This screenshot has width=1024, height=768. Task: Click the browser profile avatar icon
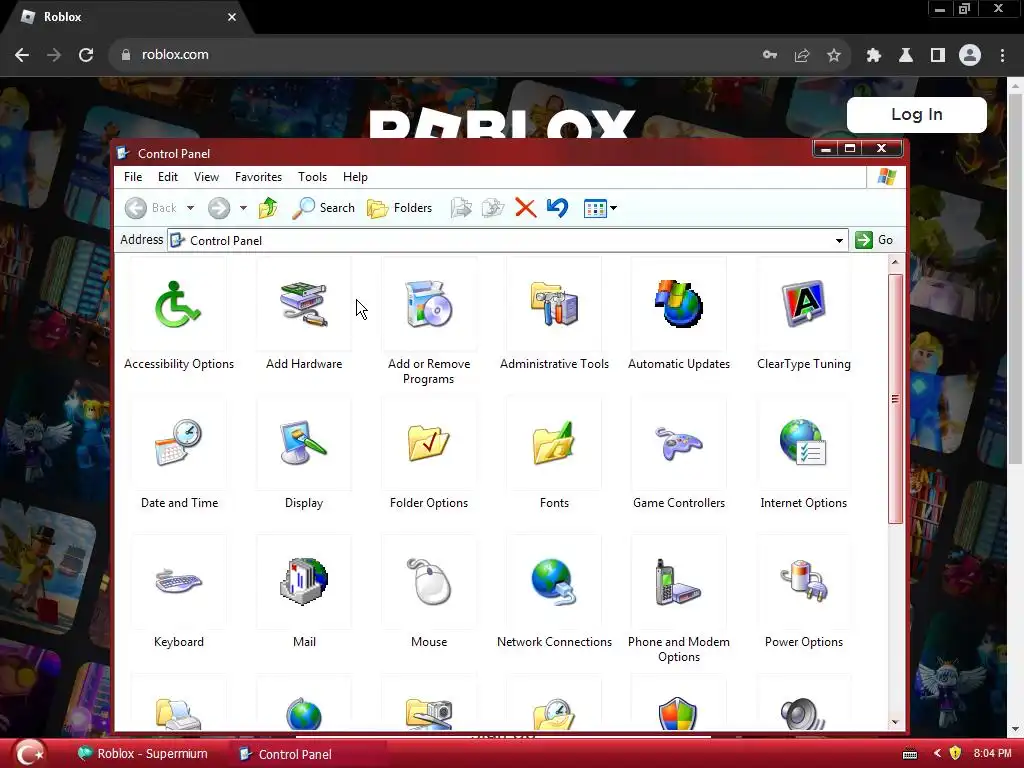click(x=970, y=56)
